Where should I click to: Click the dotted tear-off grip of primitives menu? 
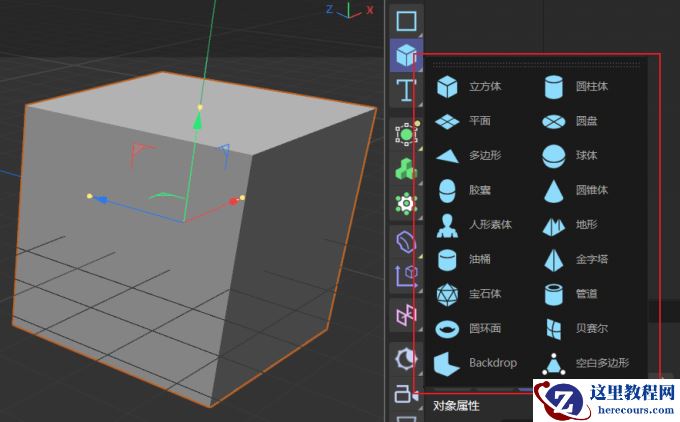click(x=536, y=64)
